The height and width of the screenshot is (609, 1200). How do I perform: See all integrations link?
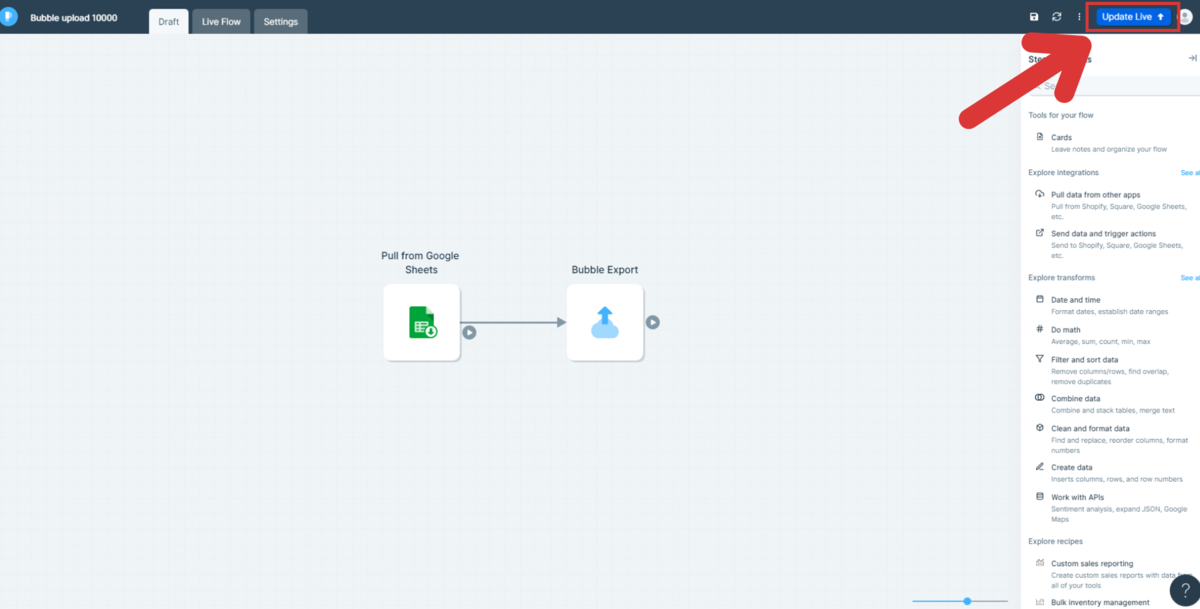tap(1190, 173)
